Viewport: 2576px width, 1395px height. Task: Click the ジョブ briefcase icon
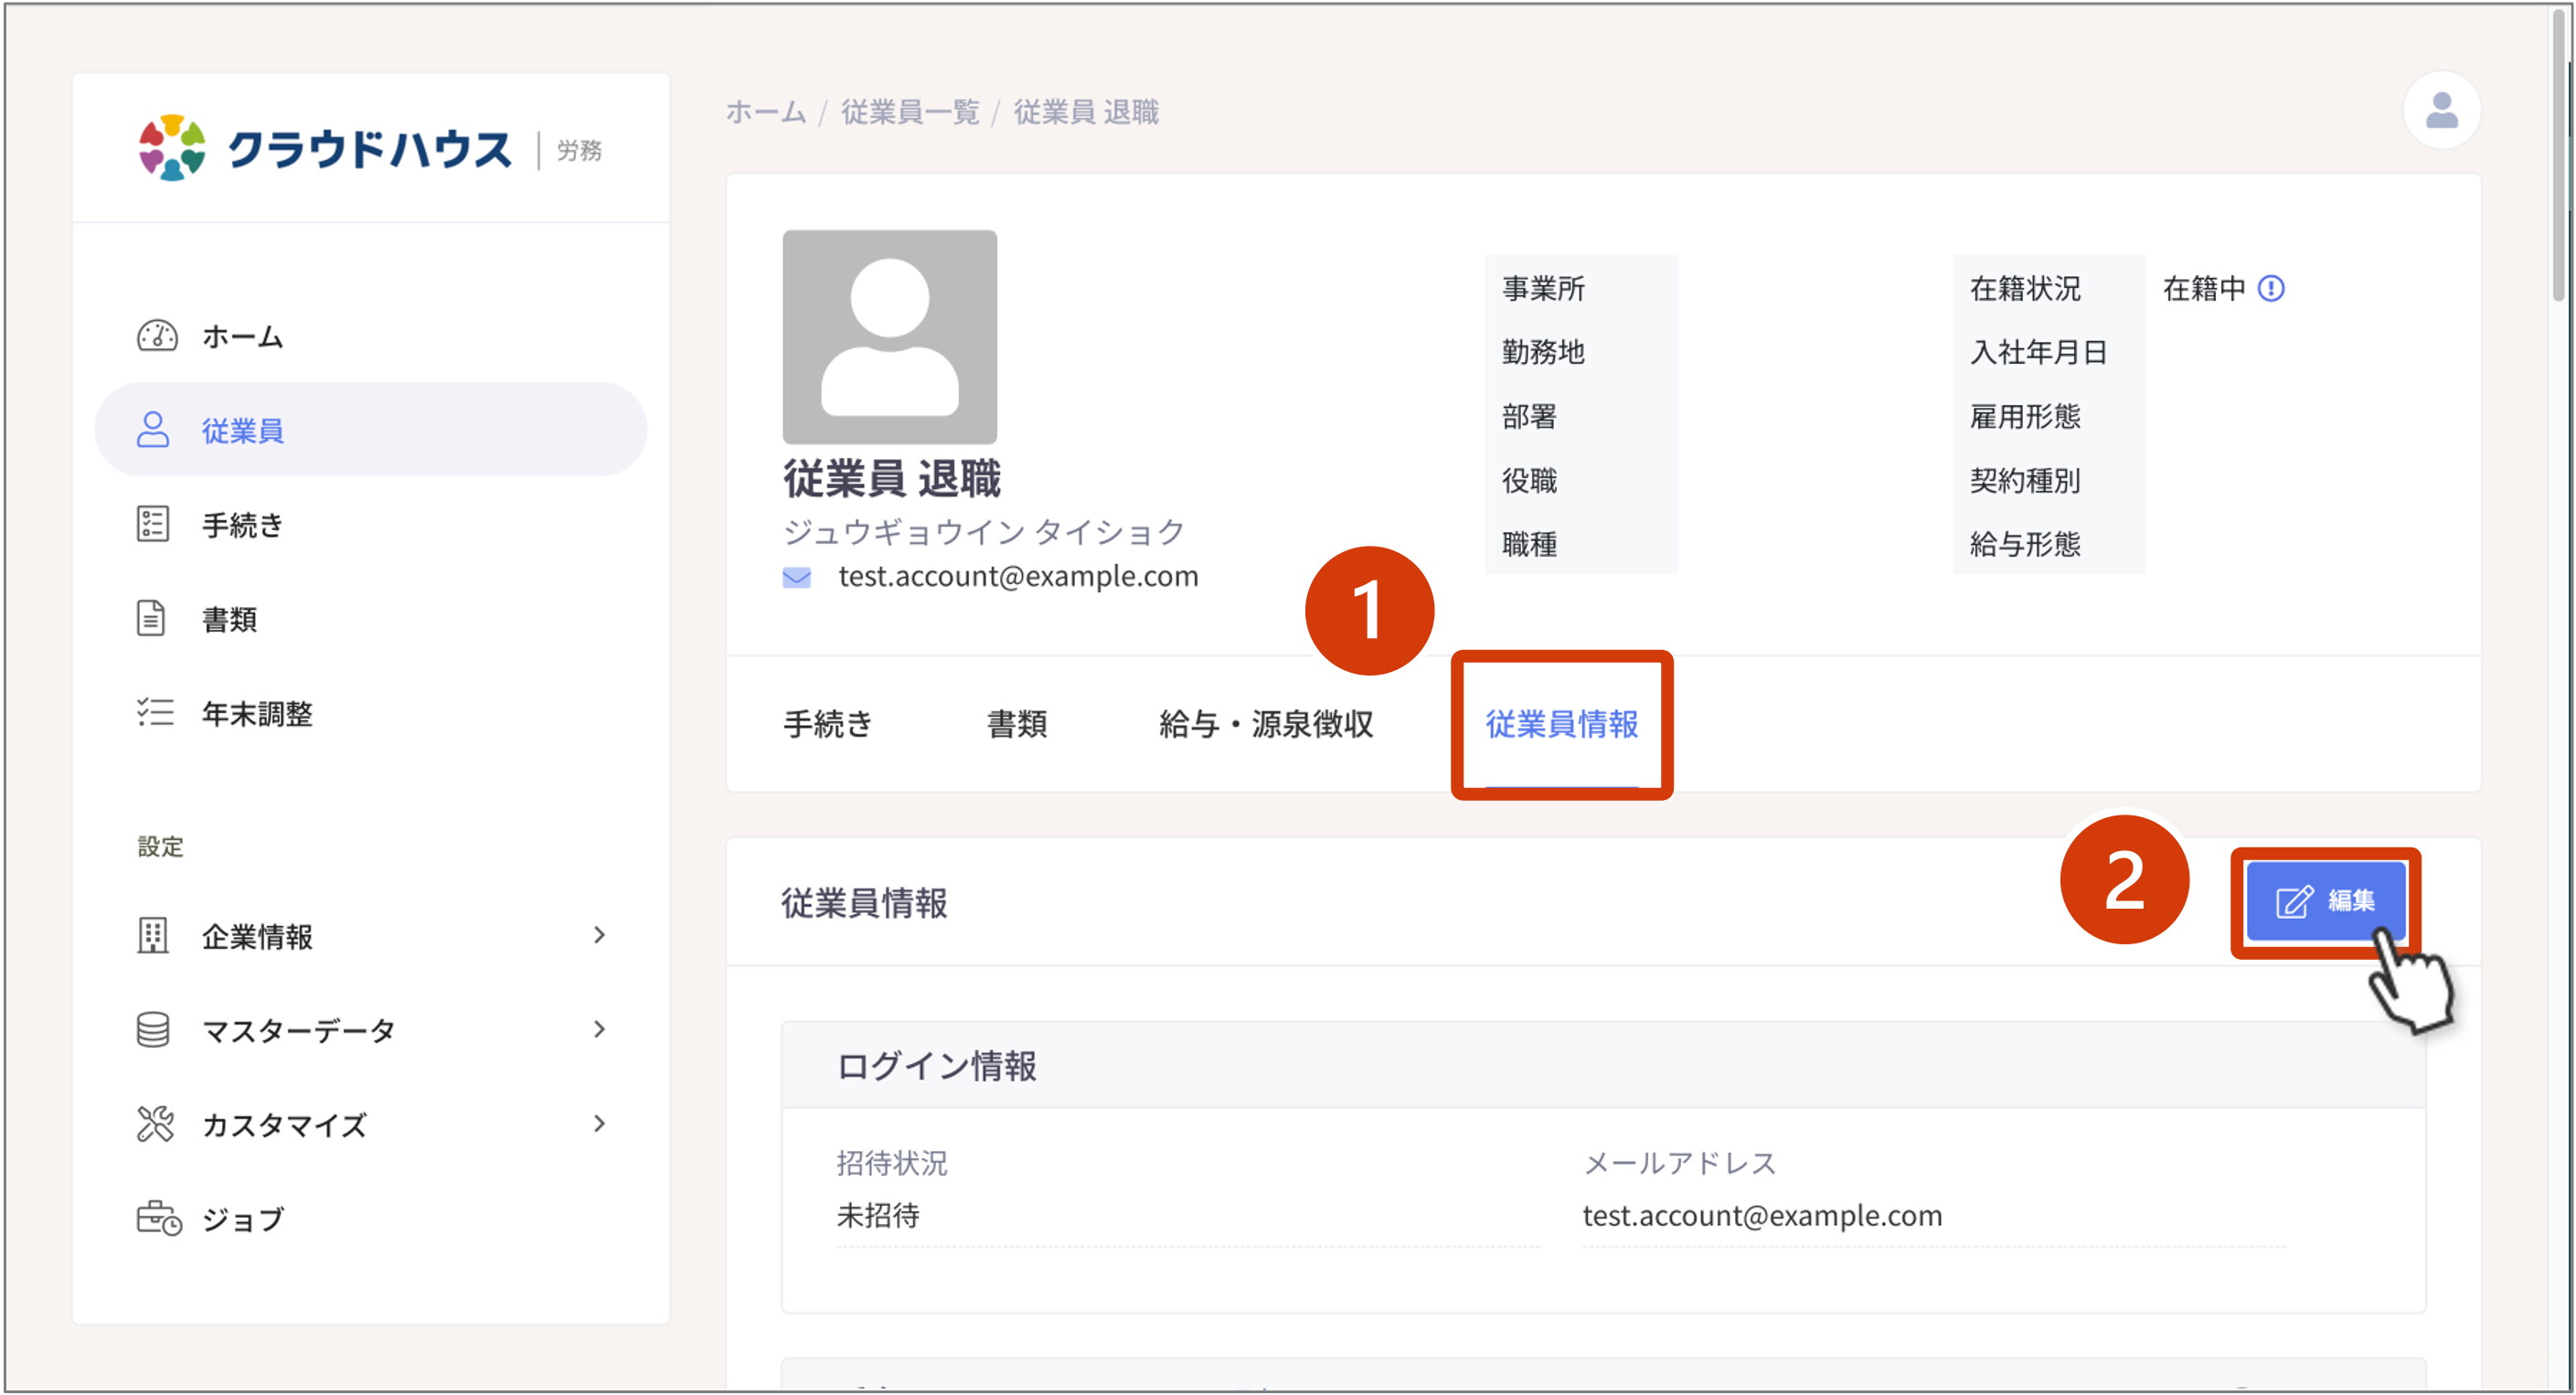coord(159,1218)
